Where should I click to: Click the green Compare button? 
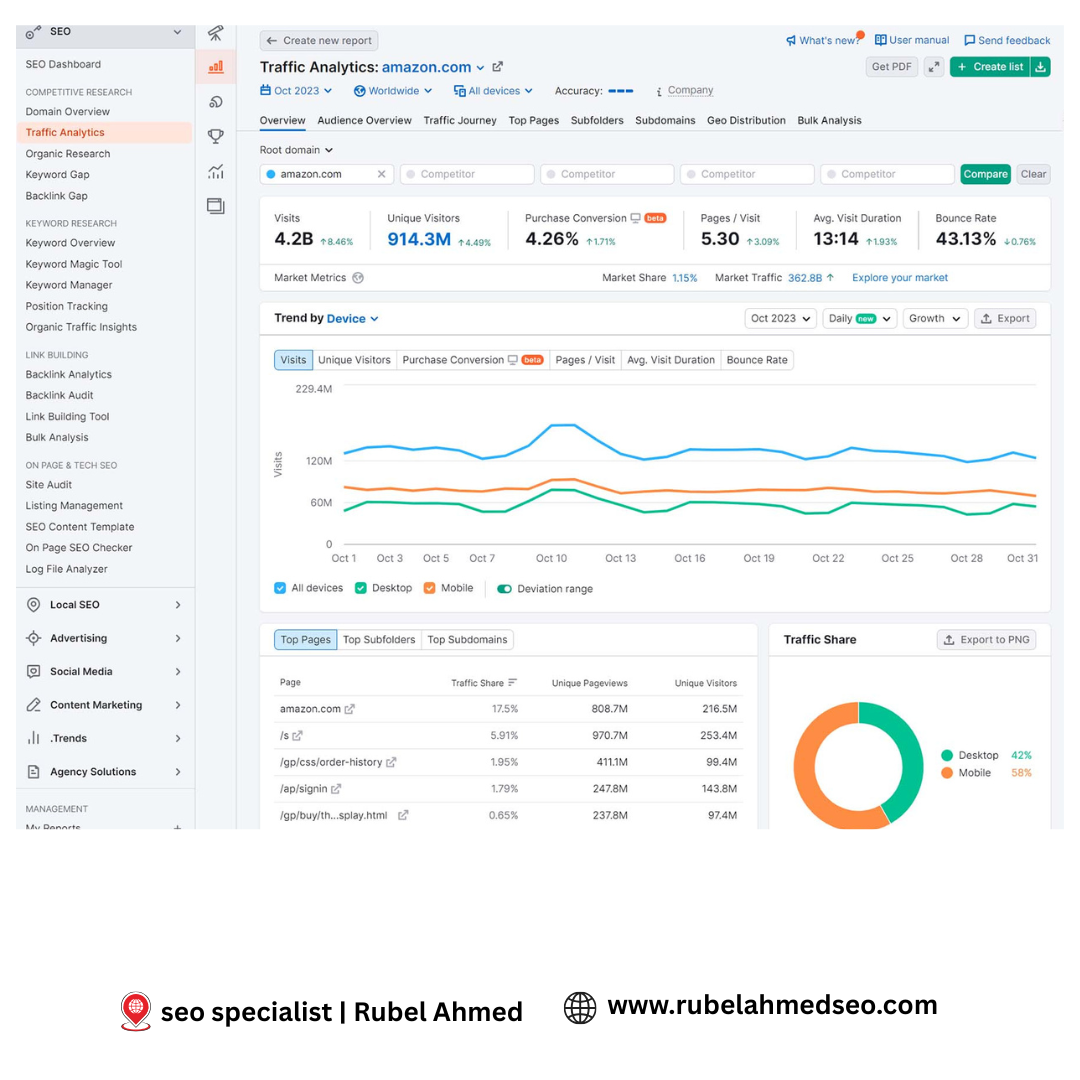click(x=985, y=173)
